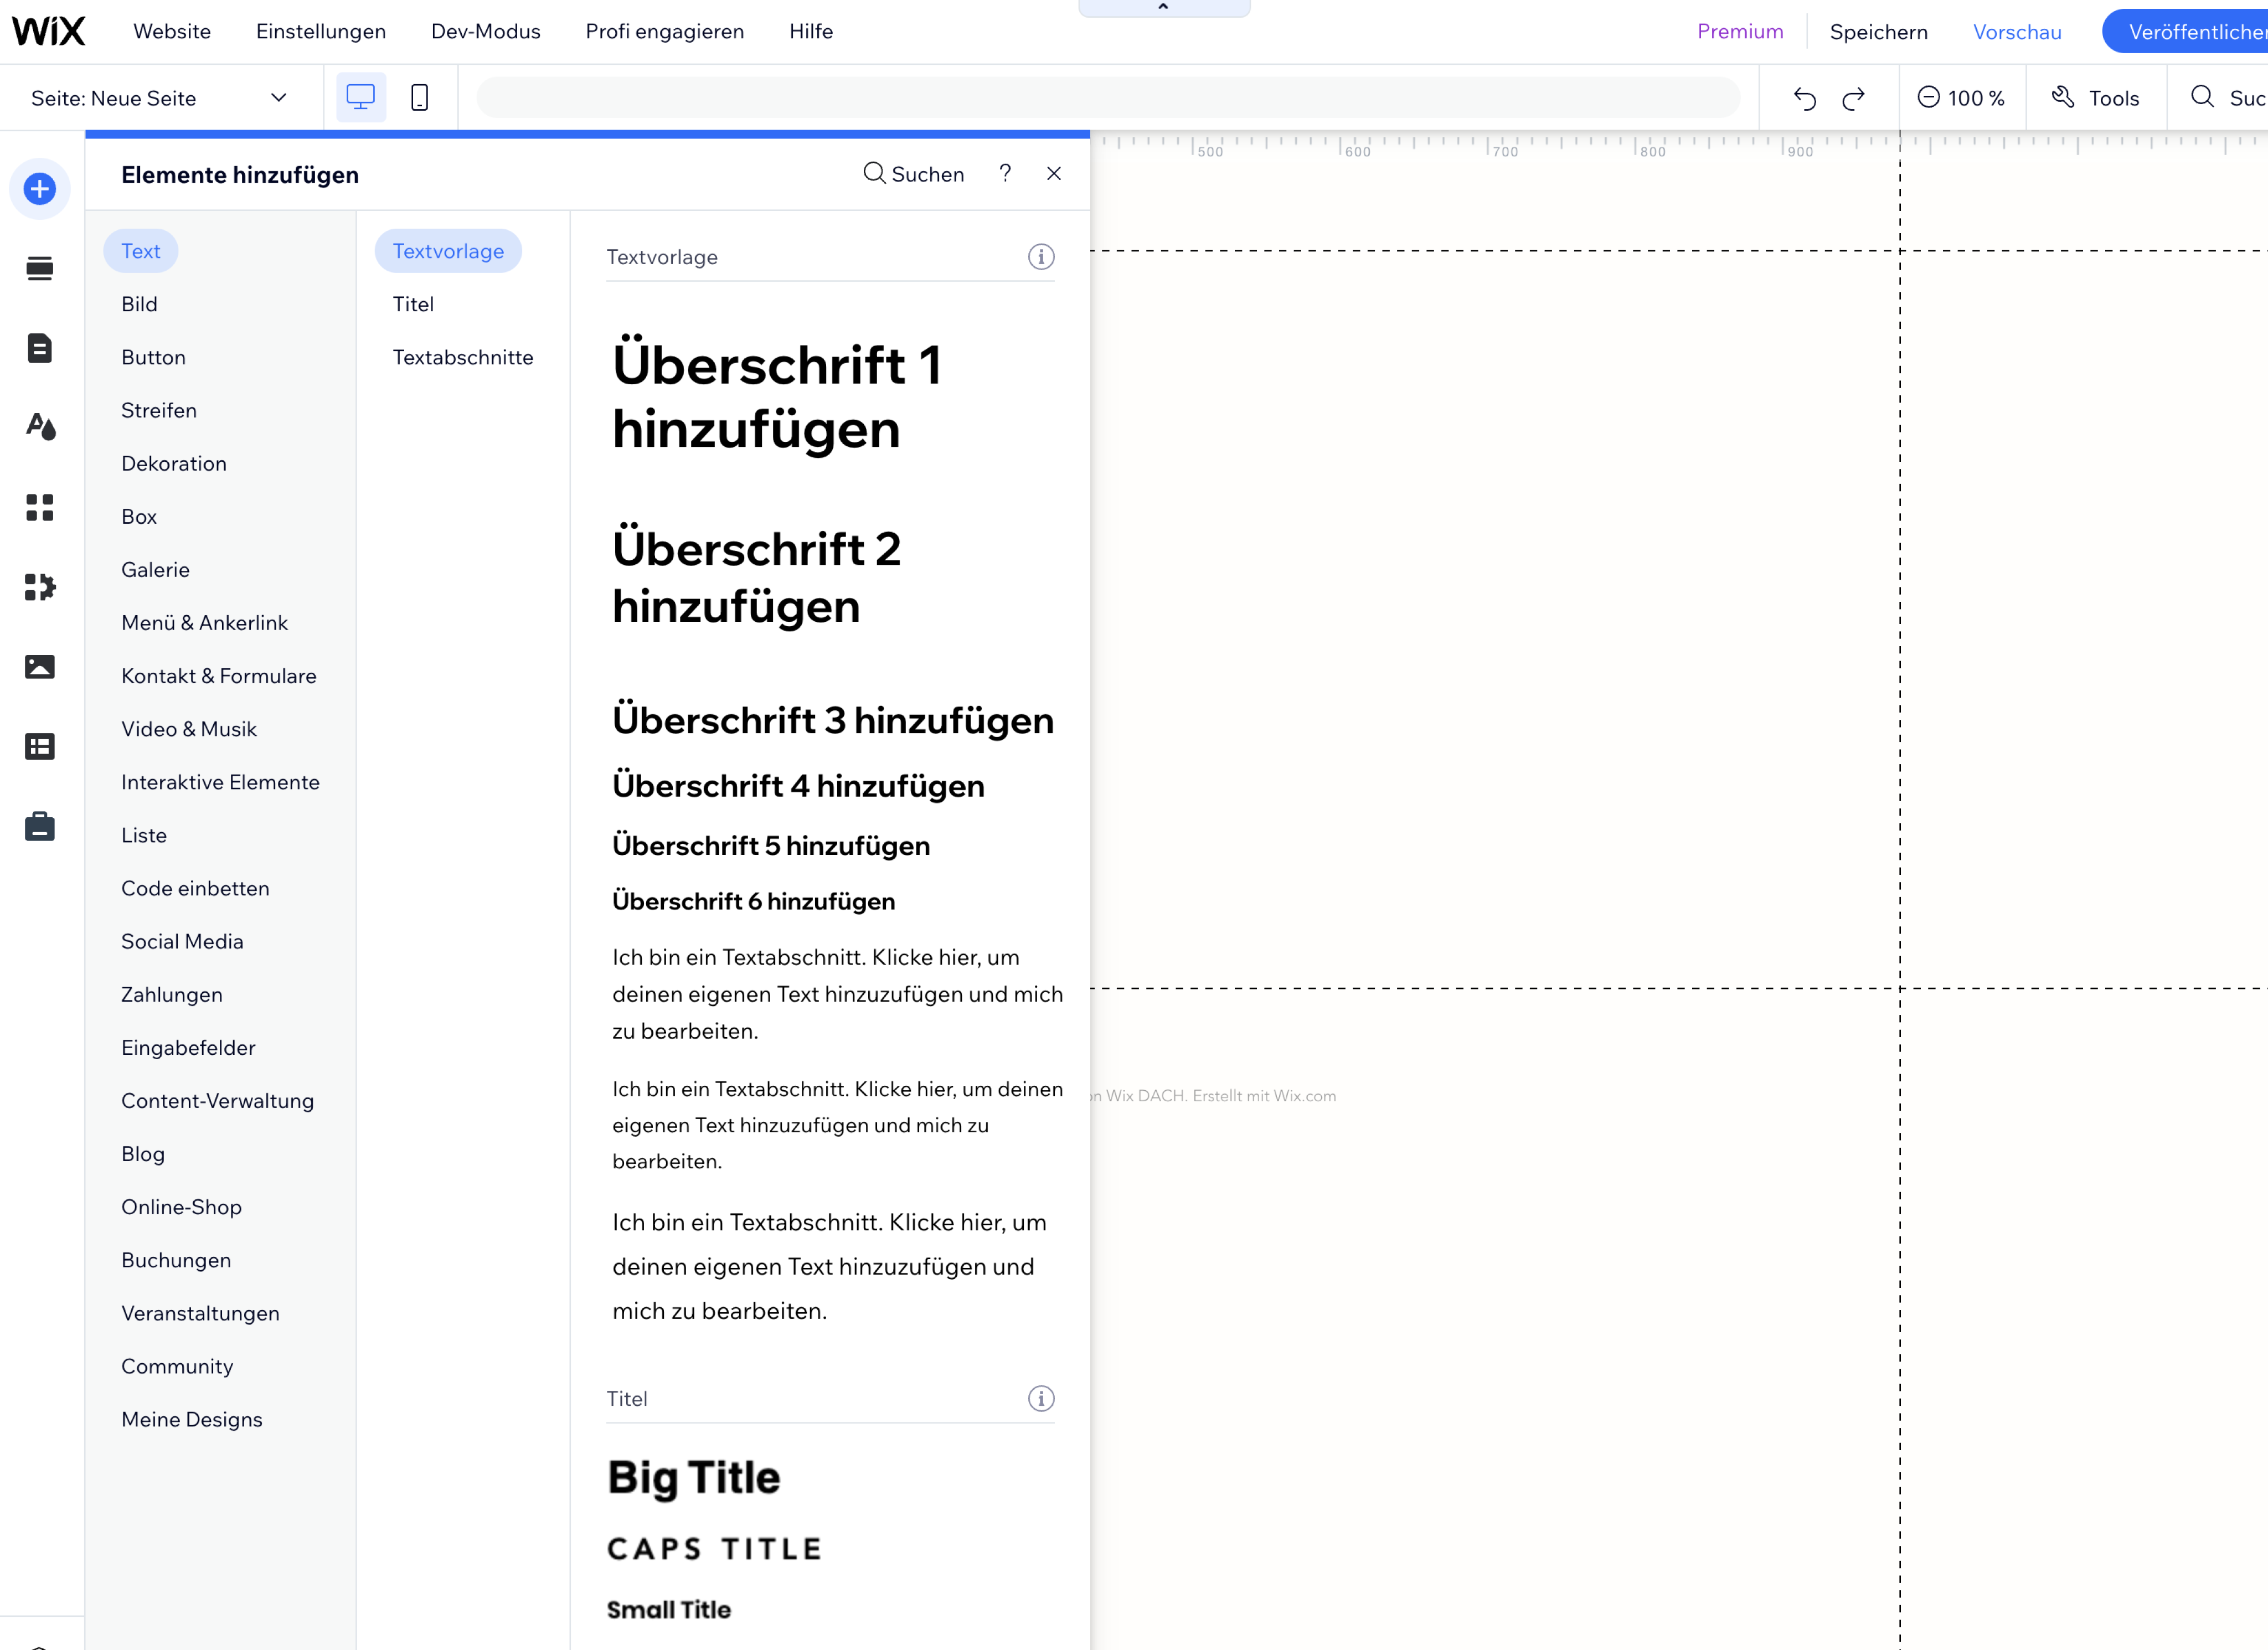Add Überschrift 3 hinzufügen text element
Viewport: 2268px width, 1650px height.
coord(832,720)
